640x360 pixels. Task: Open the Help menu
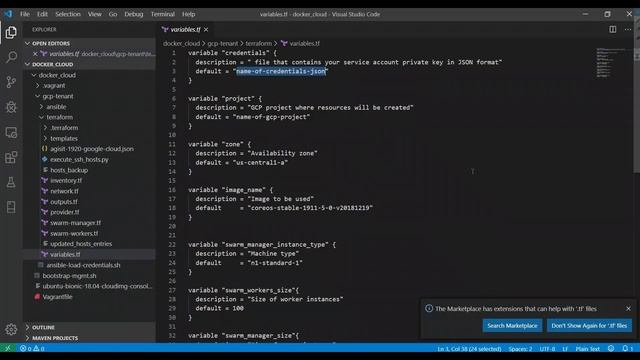[189, 14]
